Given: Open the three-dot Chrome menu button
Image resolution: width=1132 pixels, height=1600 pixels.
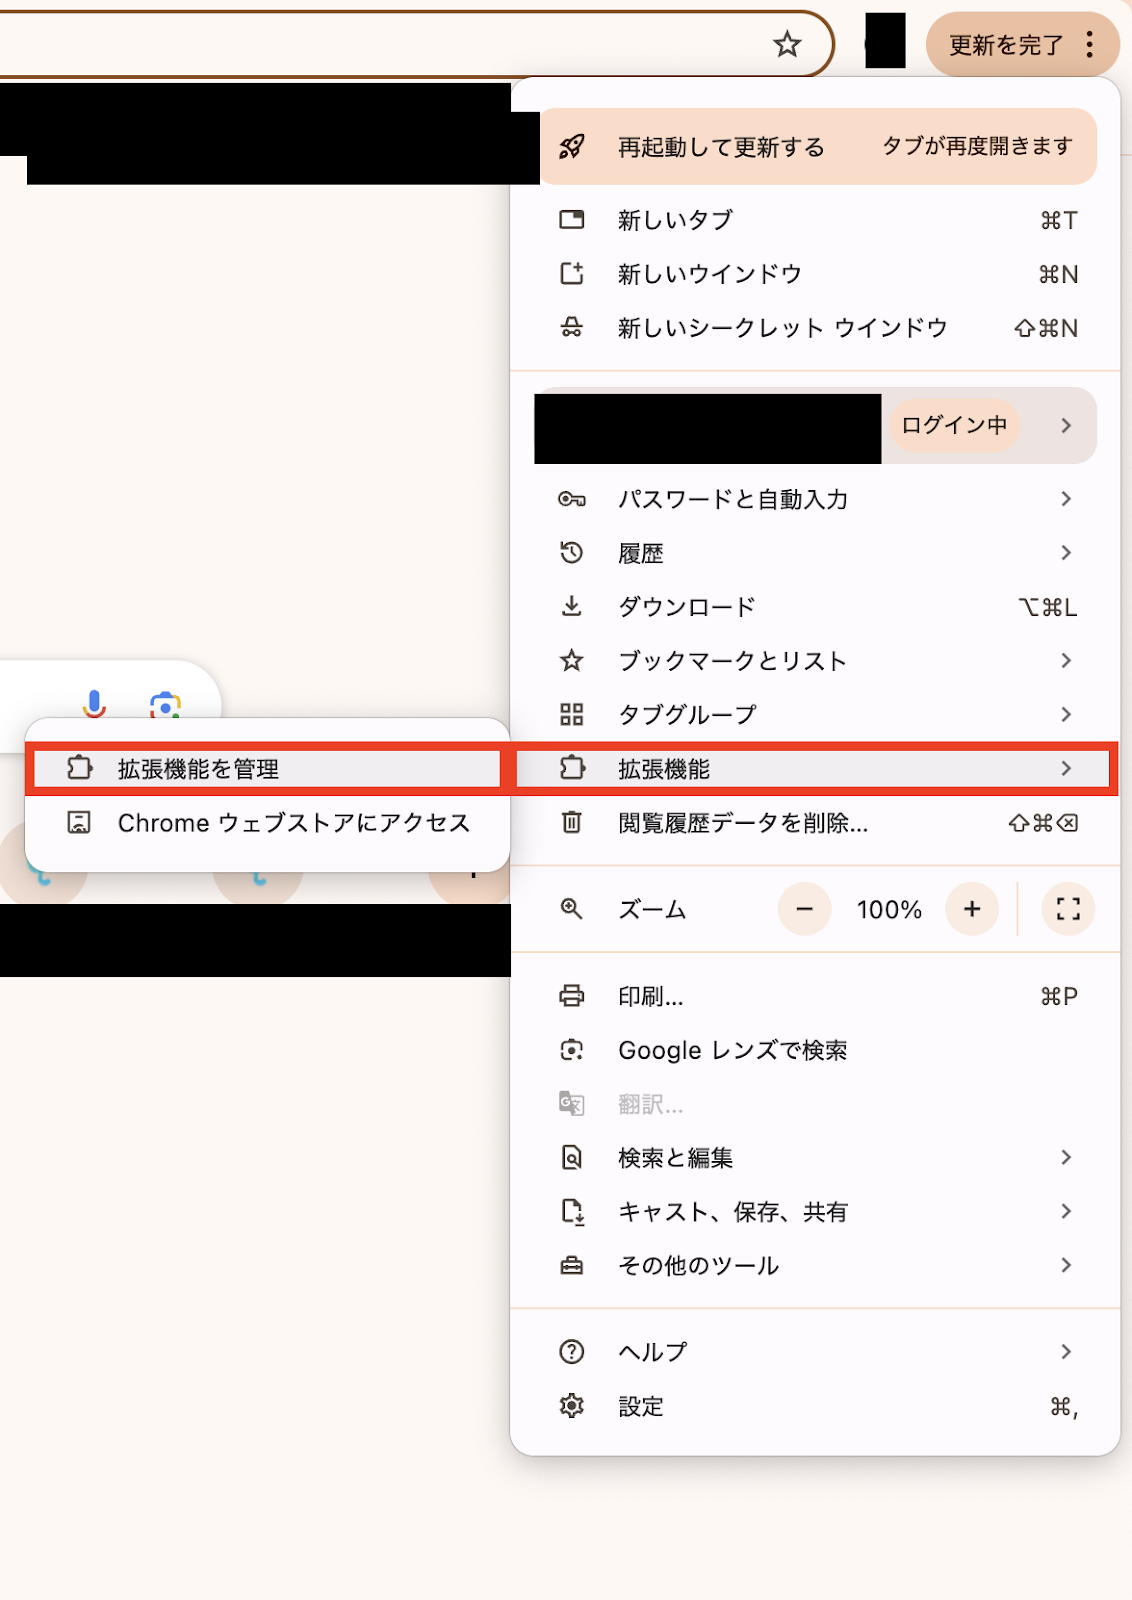Looking at the screenshot, I should coord(1090,44).
